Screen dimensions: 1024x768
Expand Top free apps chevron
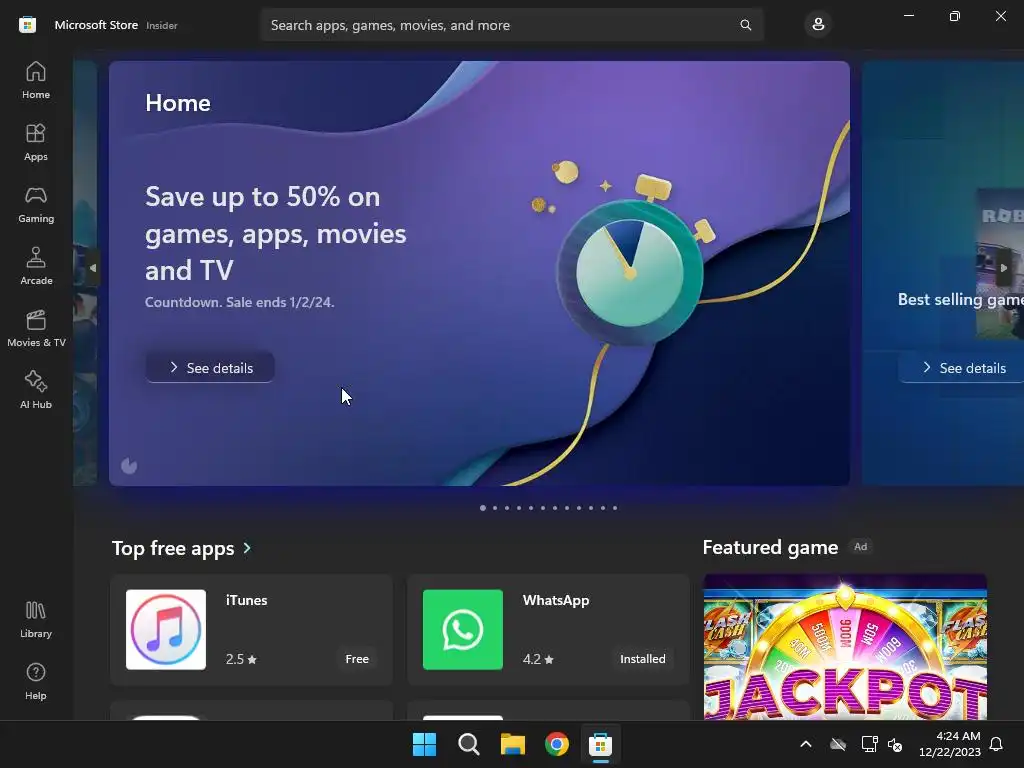[x=247, y=548]
